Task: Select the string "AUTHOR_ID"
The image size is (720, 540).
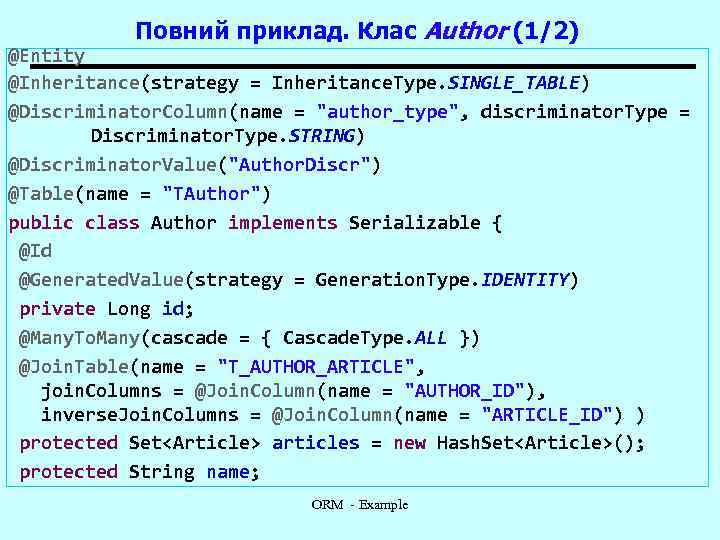Action: click(x=464, y=391)
